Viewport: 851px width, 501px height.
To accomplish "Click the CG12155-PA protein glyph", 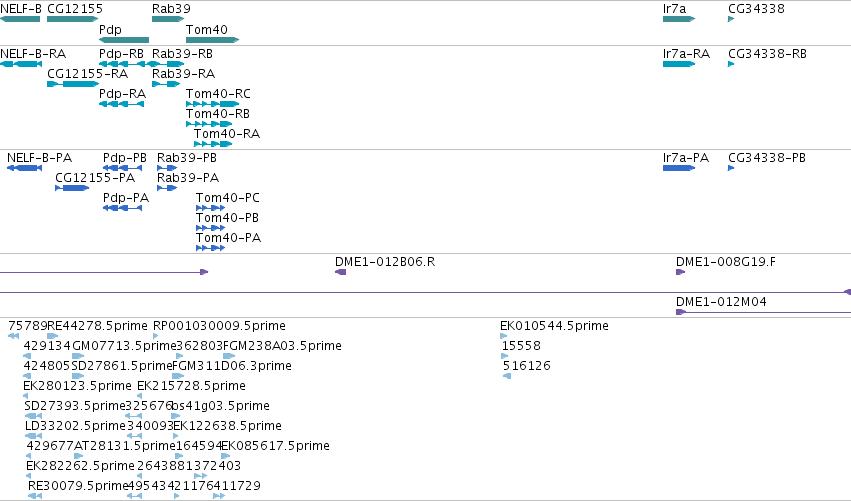I will click(x=72, y=188).
